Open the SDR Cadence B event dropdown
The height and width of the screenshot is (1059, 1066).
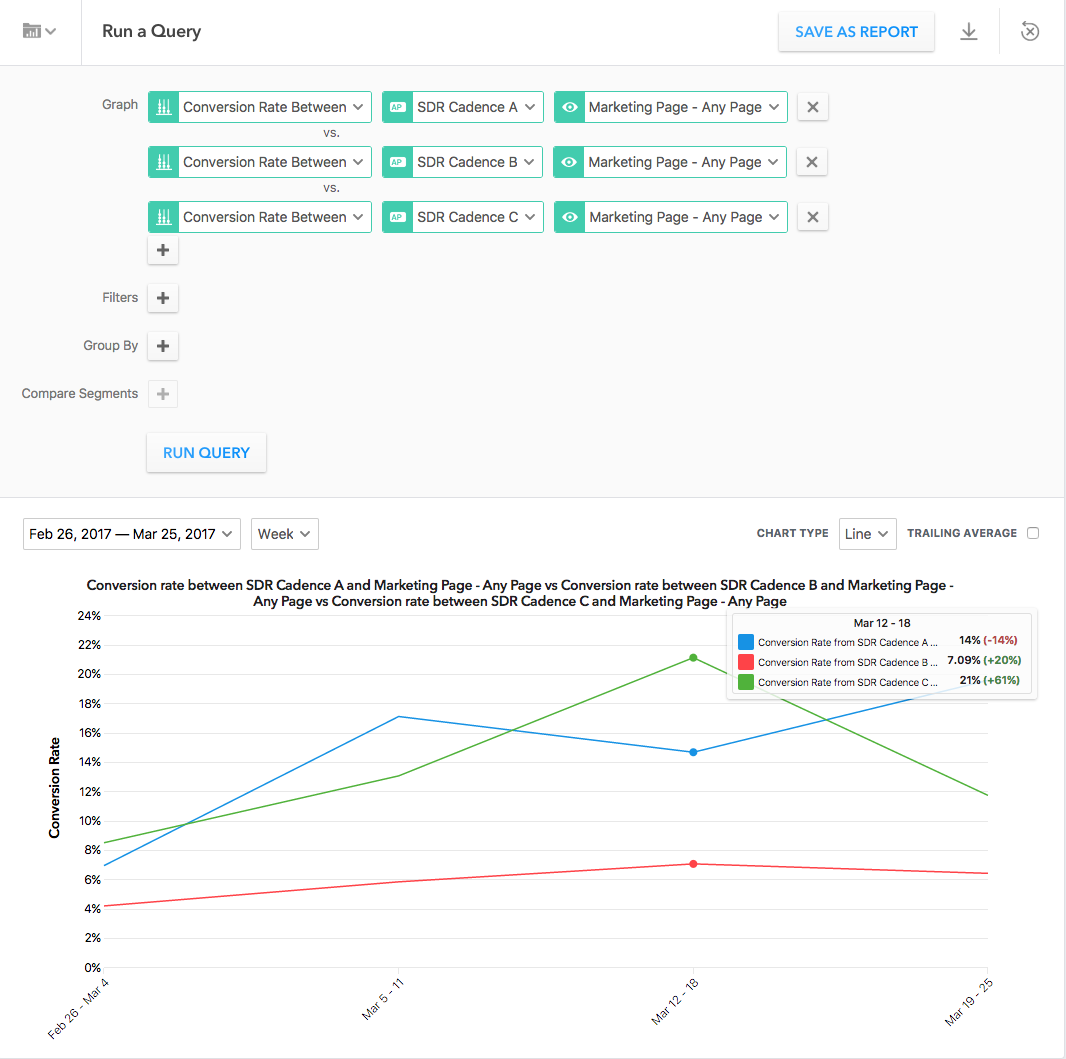[462, 162]
